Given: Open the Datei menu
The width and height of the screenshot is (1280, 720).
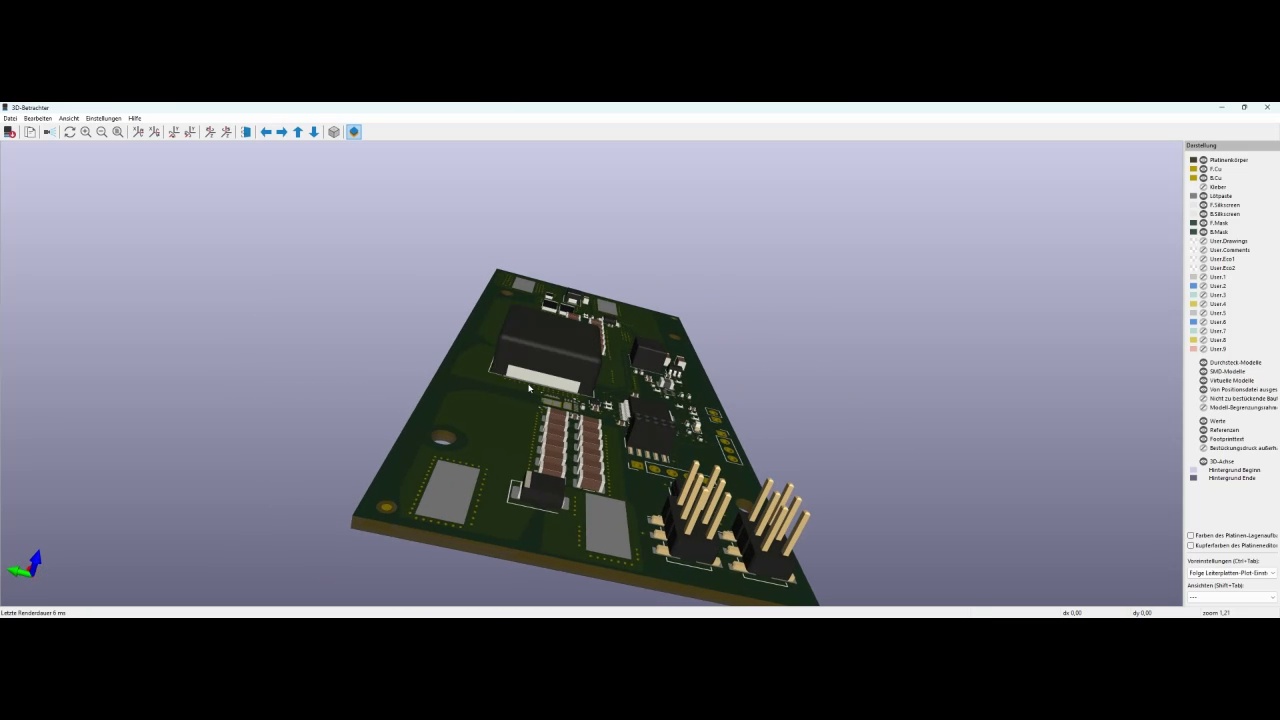Looking at the screenshot, I should coord(10,119).
